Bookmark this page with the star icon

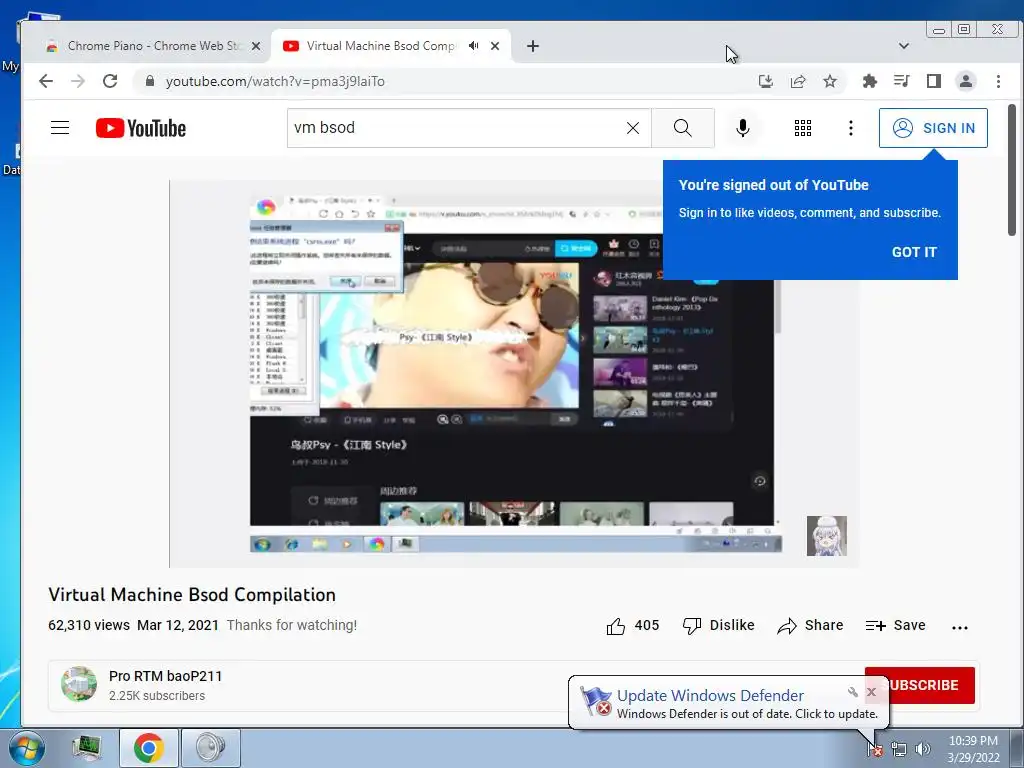click(x=829, y=81)
